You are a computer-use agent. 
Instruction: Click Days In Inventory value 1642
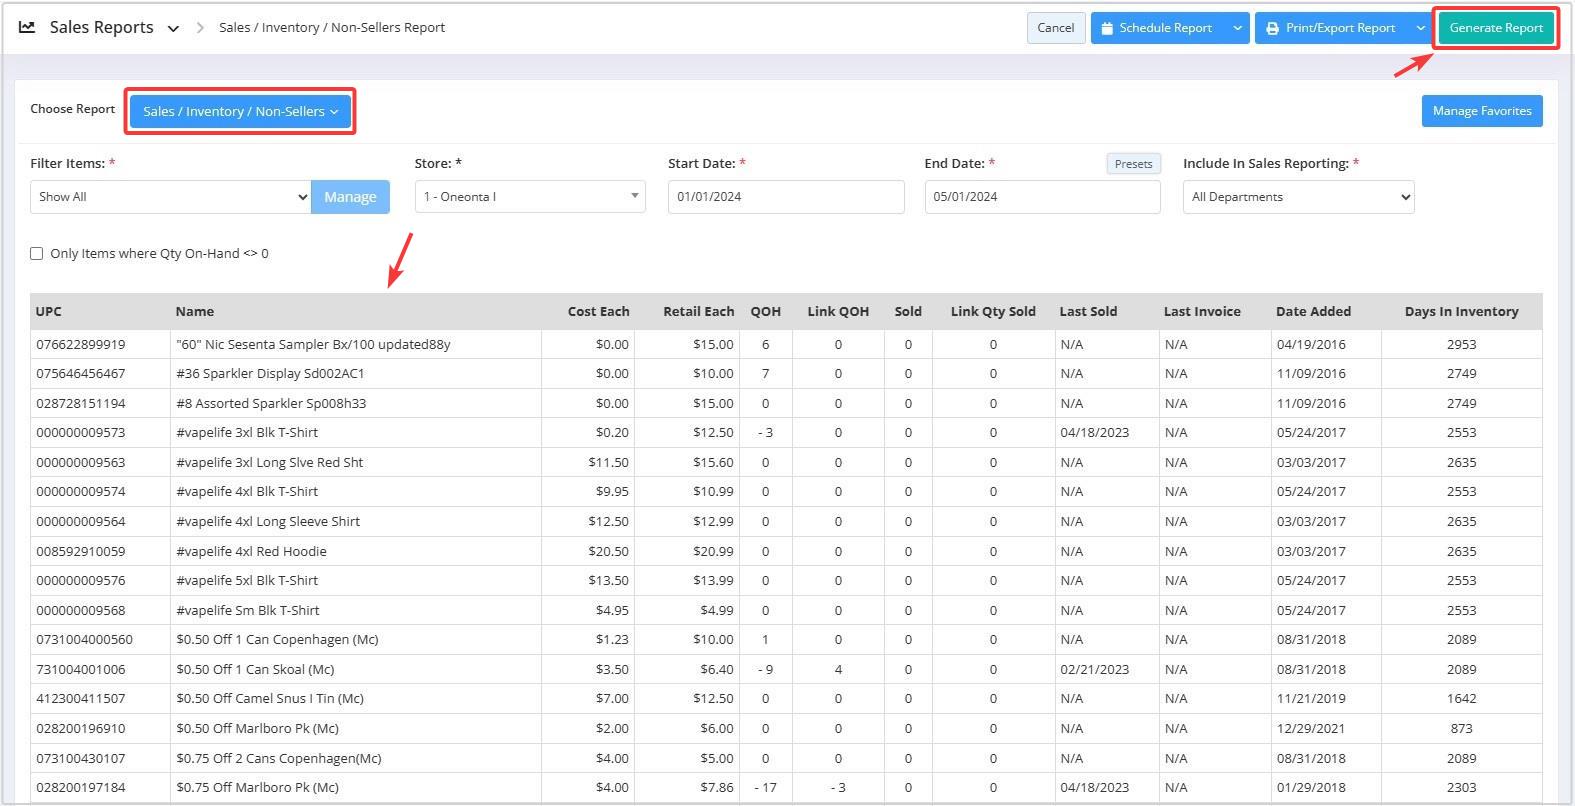1461,699
